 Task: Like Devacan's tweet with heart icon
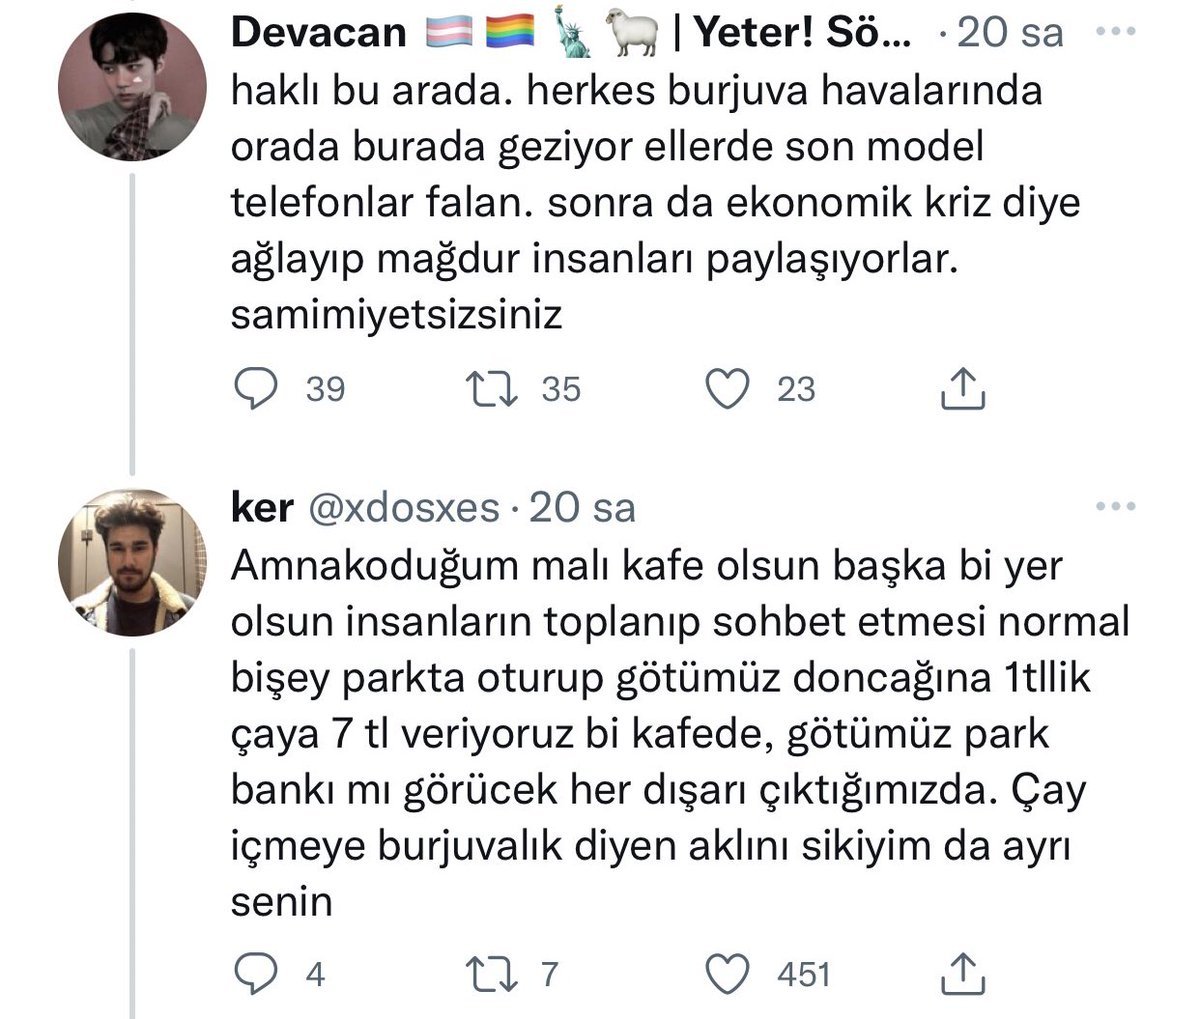point(728,389)
